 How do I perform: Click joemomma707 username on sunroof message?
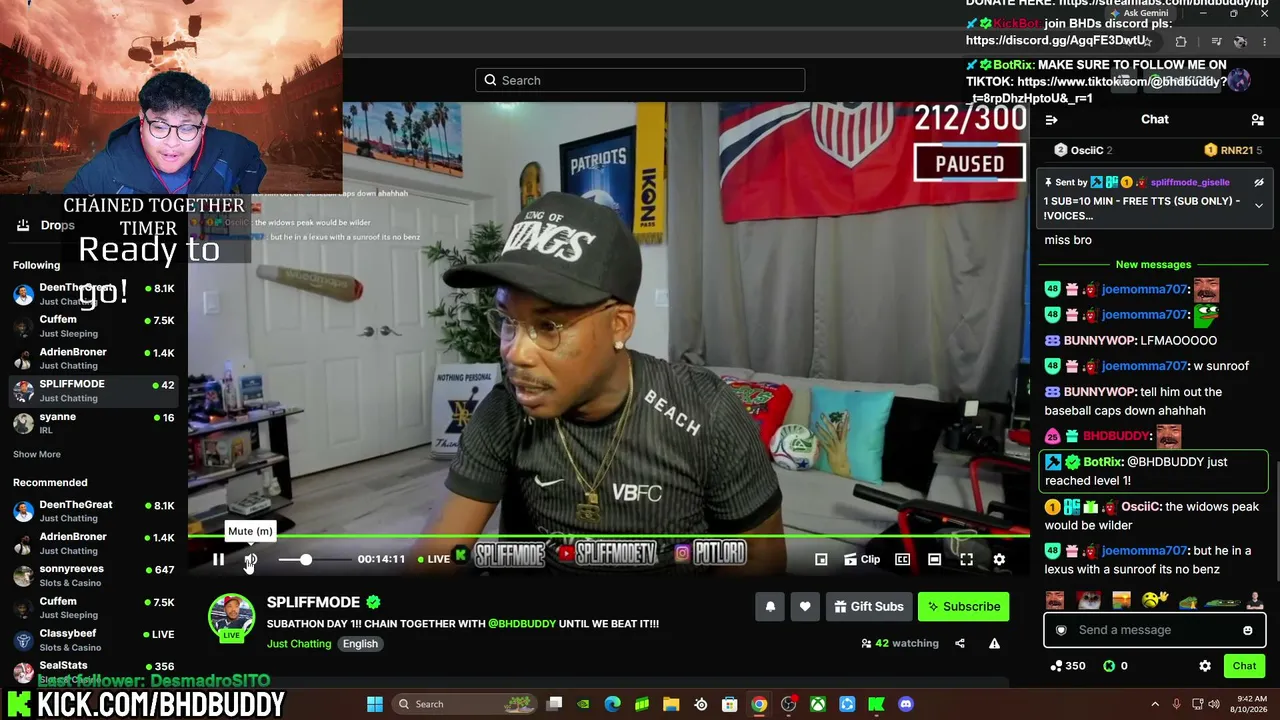[1145, 366]
